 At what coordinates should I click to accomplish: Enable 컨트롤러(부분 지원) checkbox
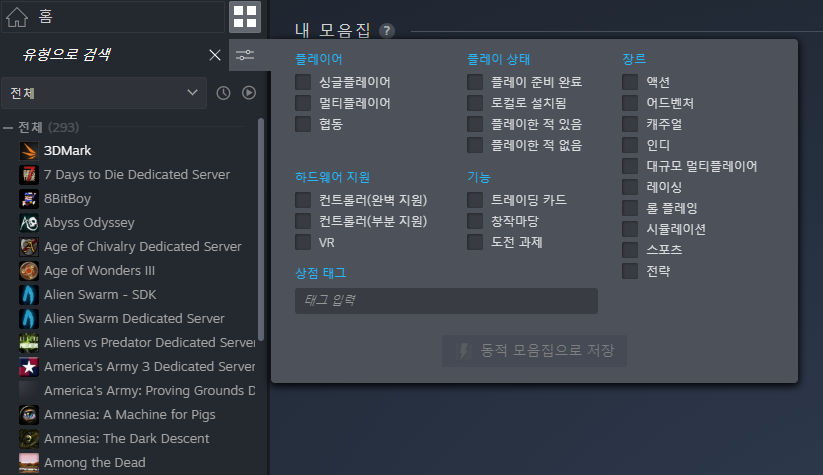303,221
